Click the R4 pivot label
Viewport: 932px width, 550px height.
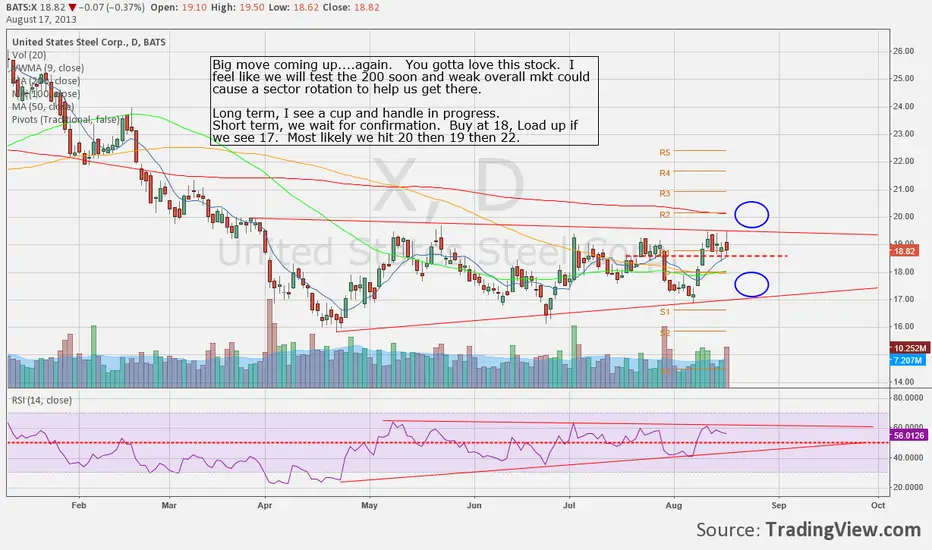(665, 173)
